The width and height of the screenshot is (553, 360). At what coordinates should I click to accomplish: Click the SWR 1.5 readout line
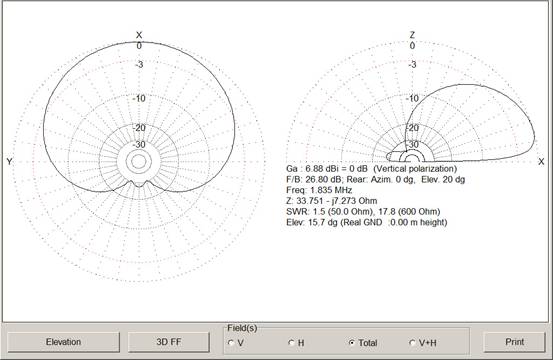tap(363, 212)
